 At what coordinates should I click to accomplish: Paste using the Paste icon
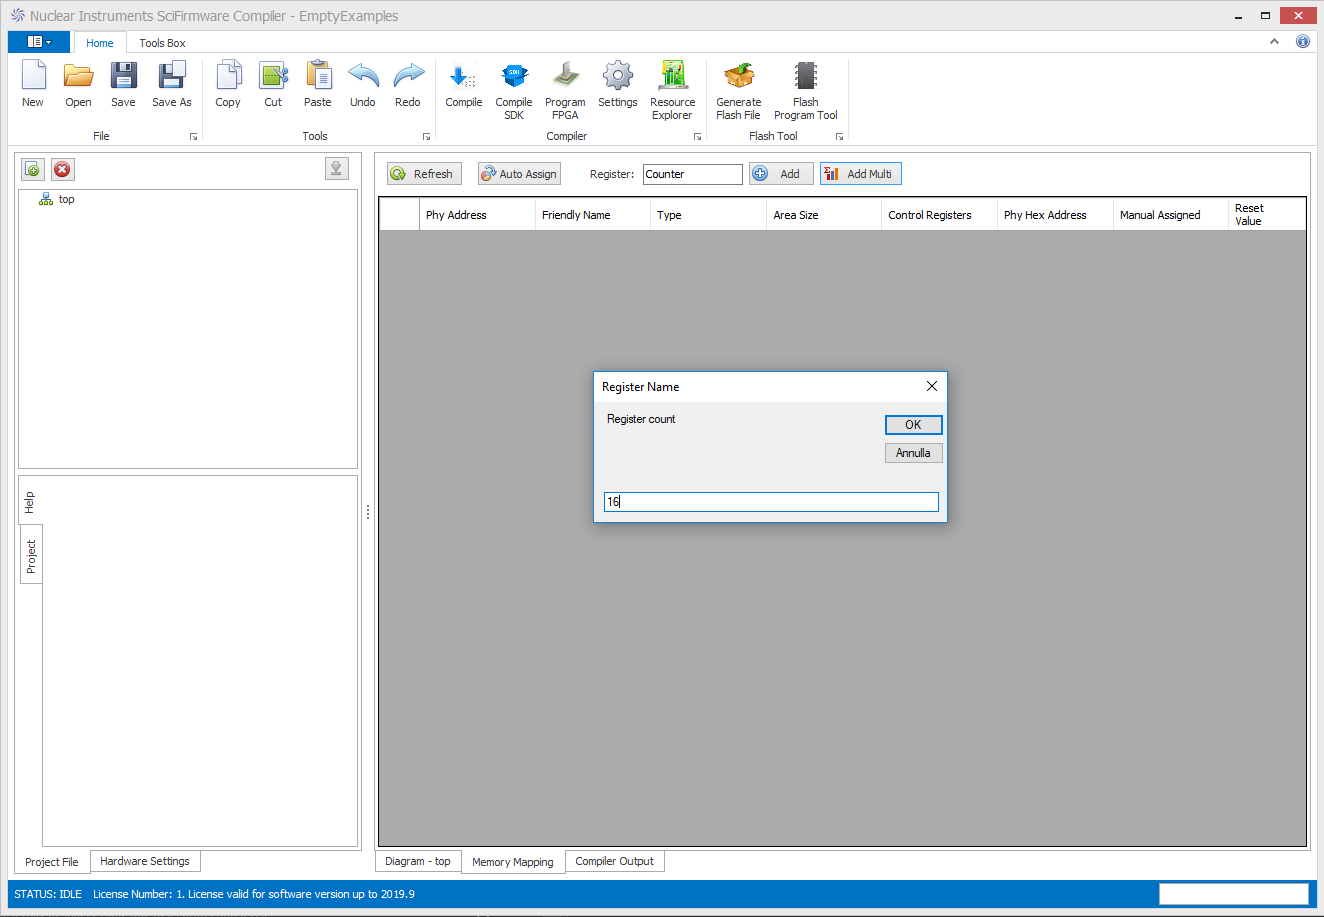click(318, 84)
